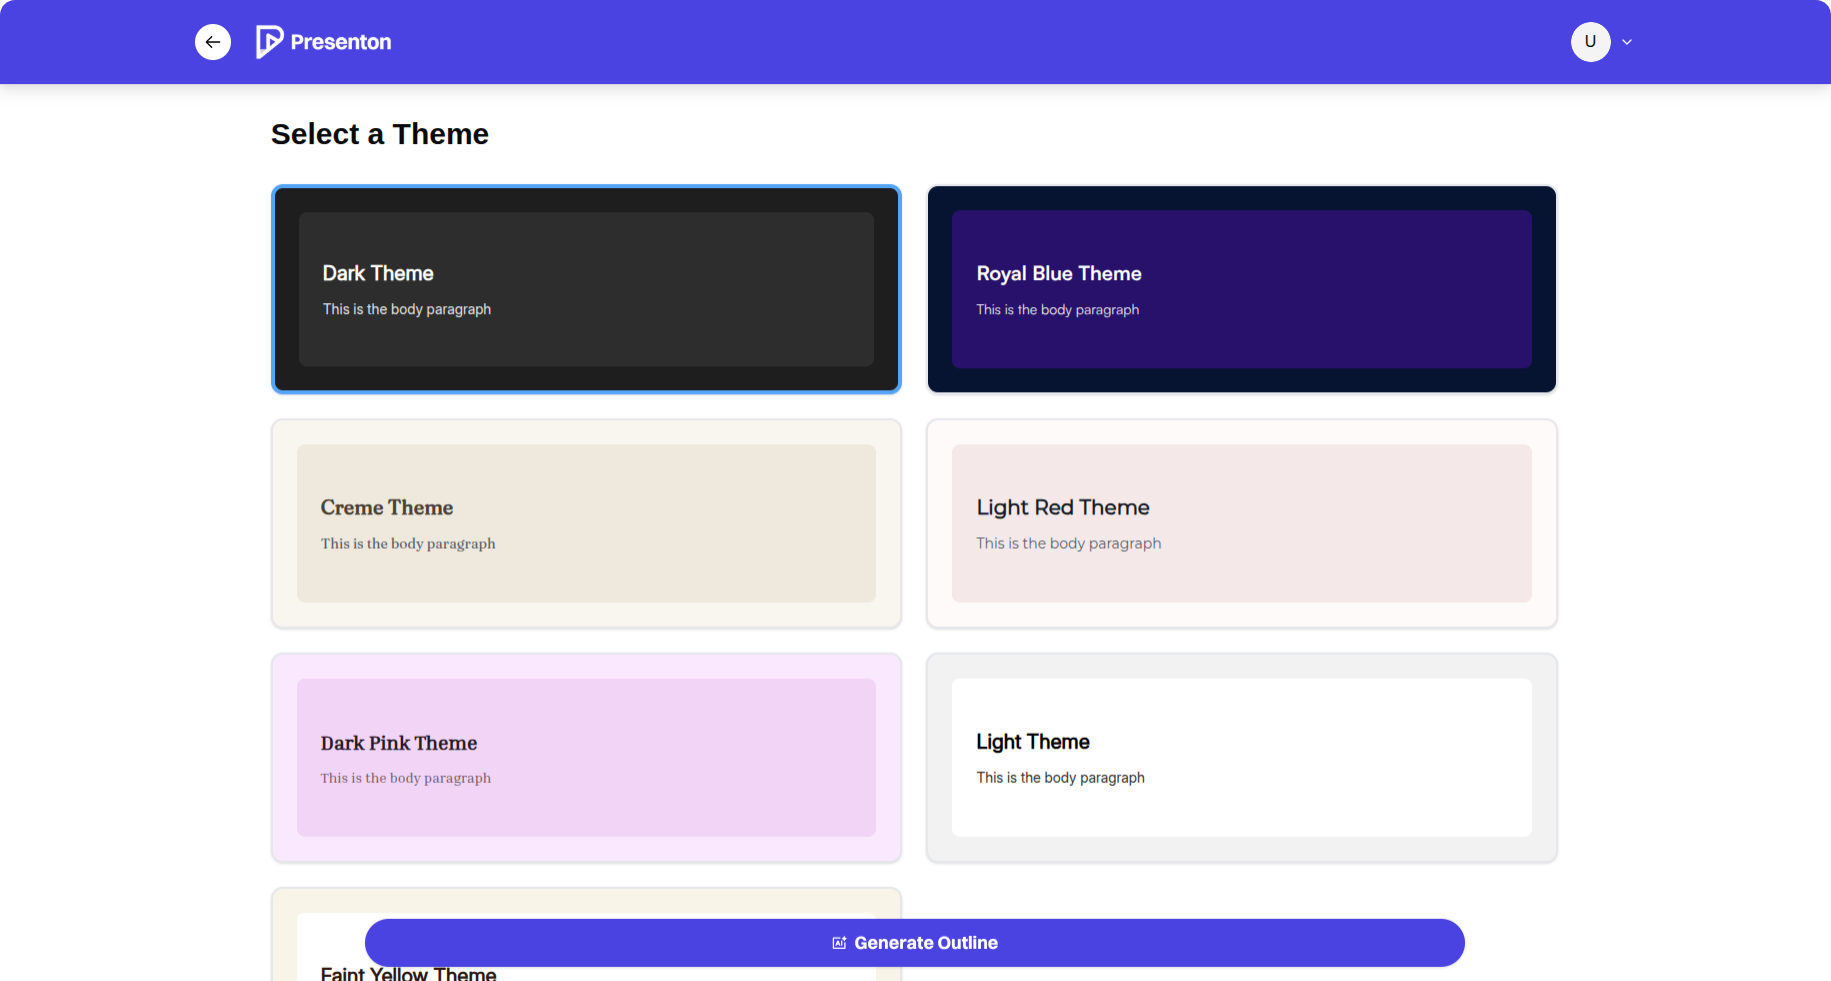Select the Dark Theme card
The image size is (1831, 981).
pos(586,289)
